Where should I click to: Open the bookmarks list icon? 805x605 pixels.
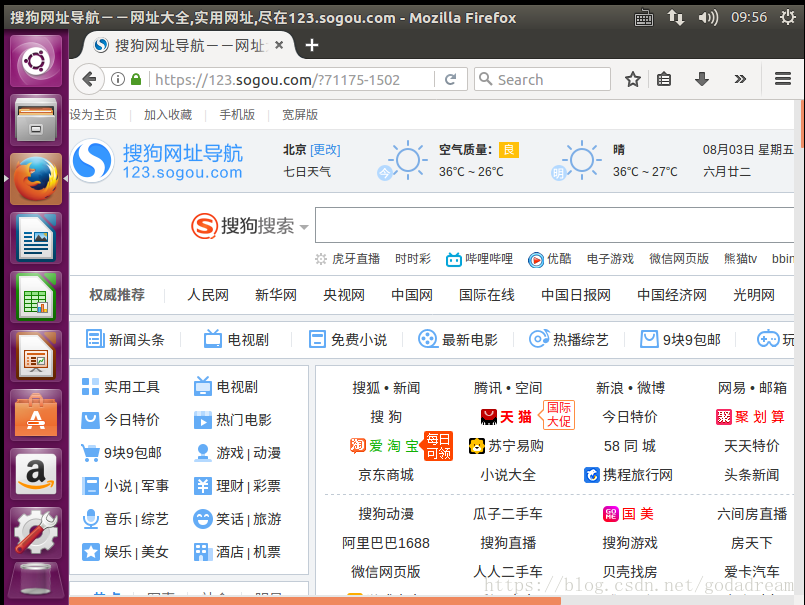664,79
